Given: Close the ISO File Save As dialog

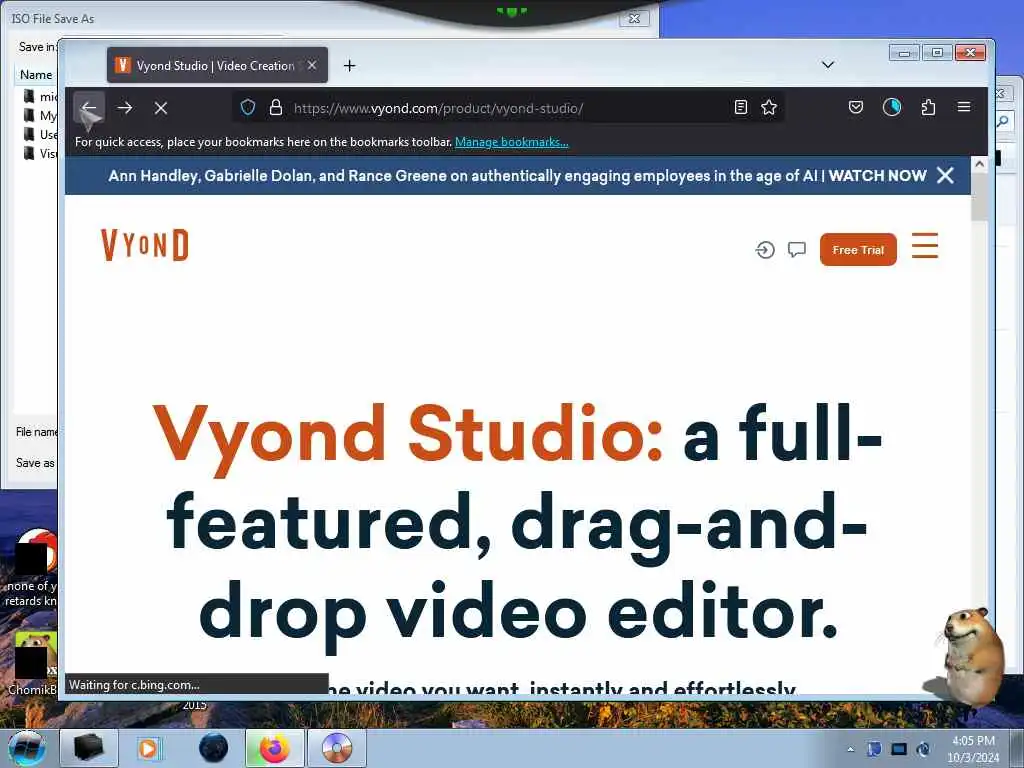Looking at the screenshot, I should (633, 18).
